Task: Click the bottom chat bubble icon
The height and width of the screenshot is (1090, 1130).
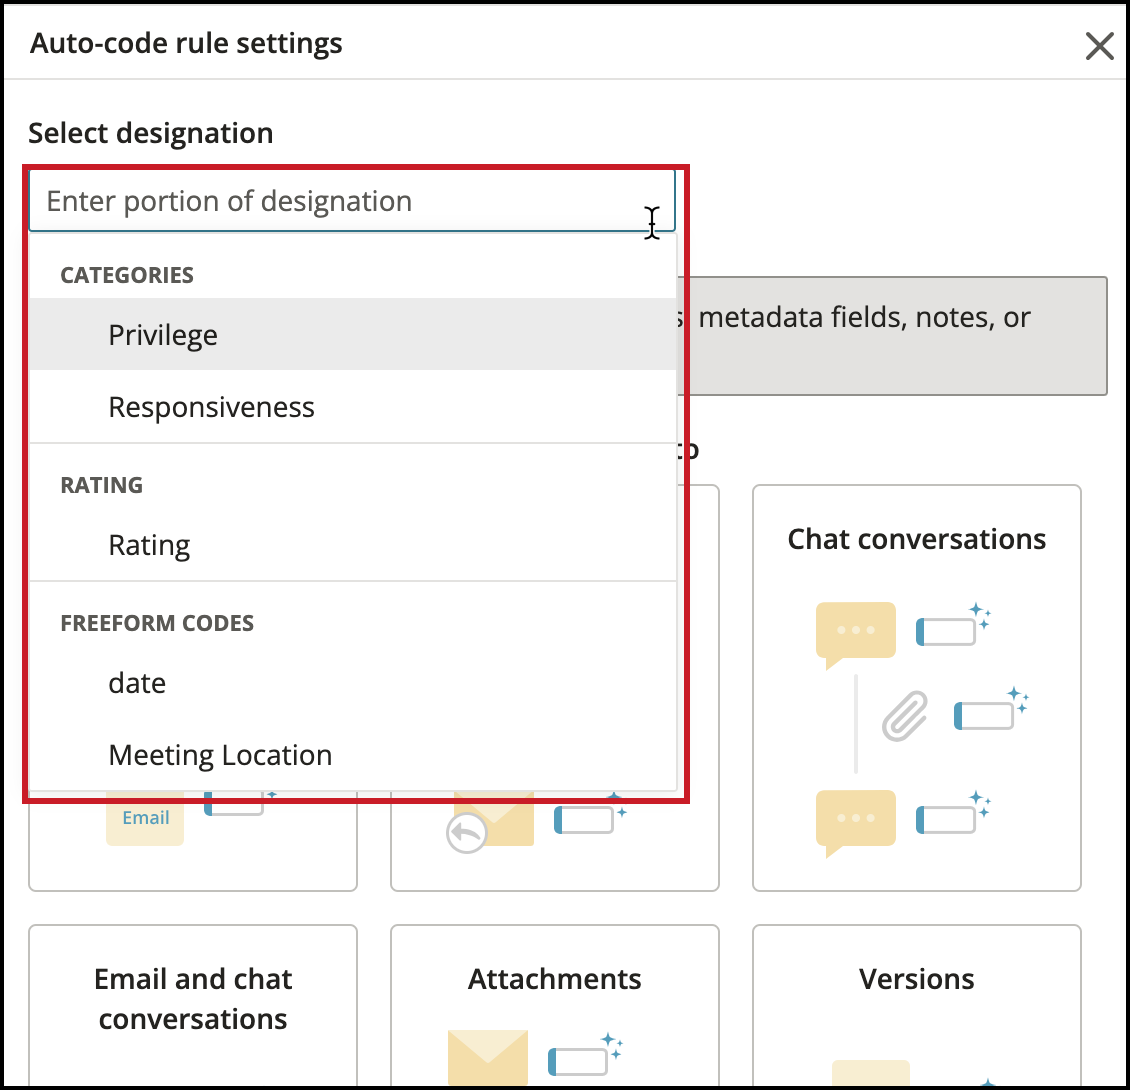Action: click(x=855, y=823)
